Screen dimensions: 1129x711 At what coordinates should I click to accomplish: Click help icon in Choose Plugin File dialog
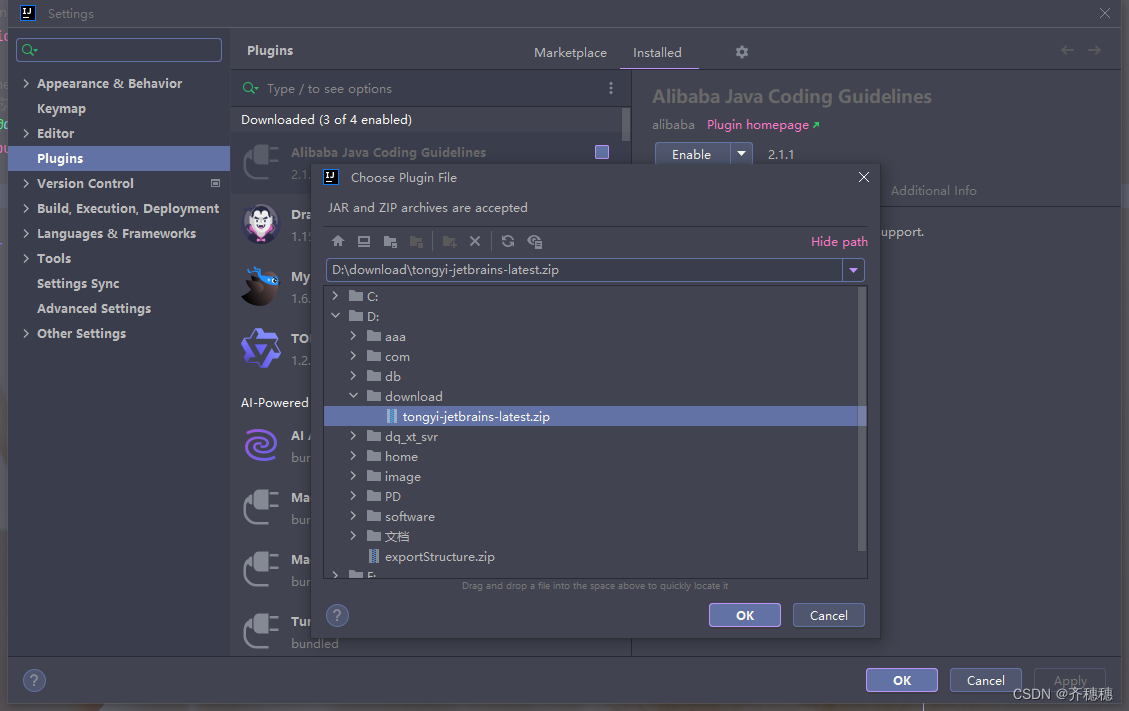tap(337, 615)
